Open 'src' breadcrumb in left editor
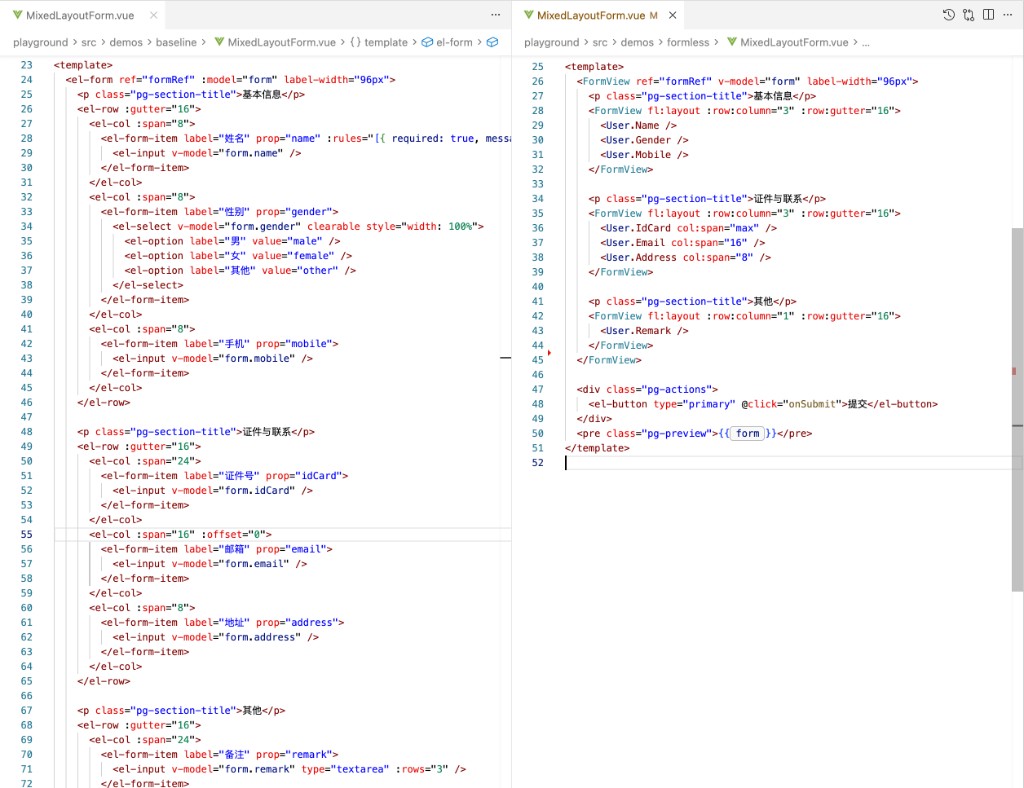Image resolution: width=1024 pixels, height=788 pixels. point(89,42)
